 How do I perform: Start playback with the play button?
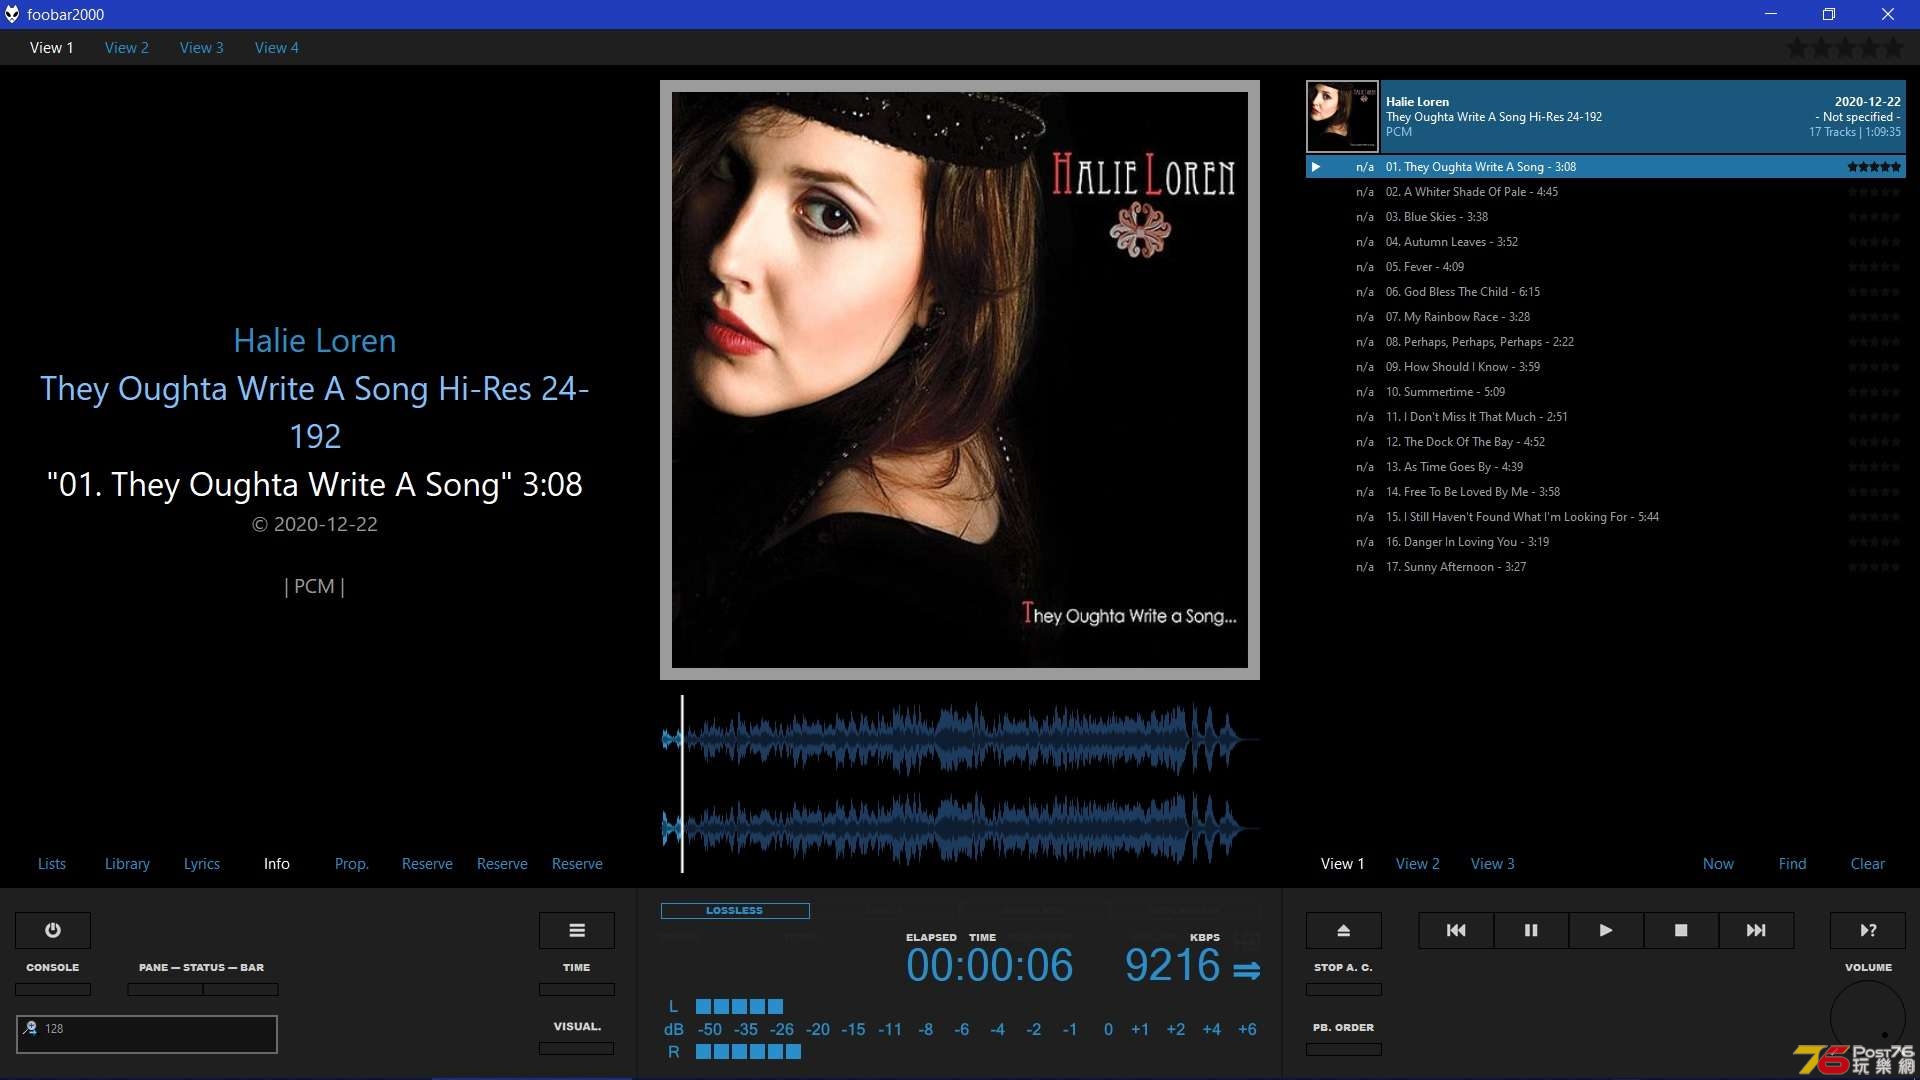click(1606, 930)
